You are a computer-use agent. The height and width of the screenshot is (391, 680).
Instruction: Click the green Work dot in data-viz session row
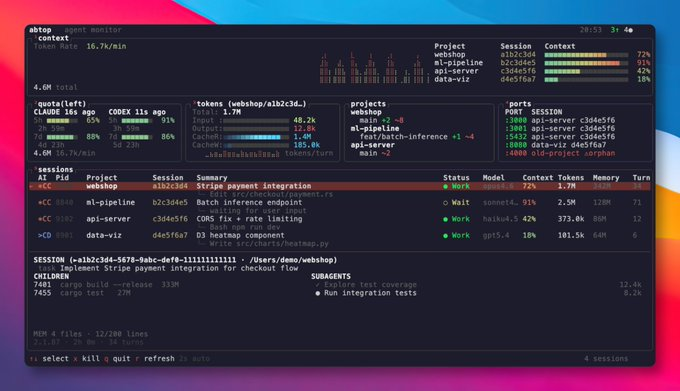pyautogui.click(x=445, y=236)
